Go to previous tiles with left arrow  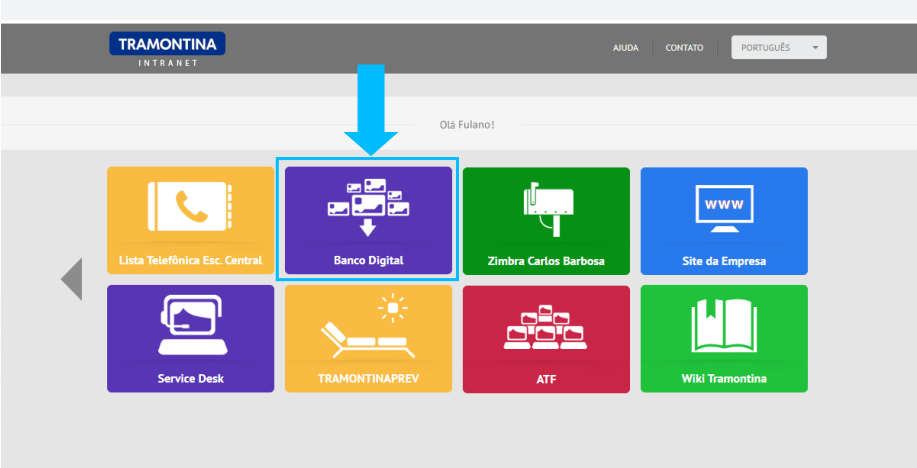(71, 279)
